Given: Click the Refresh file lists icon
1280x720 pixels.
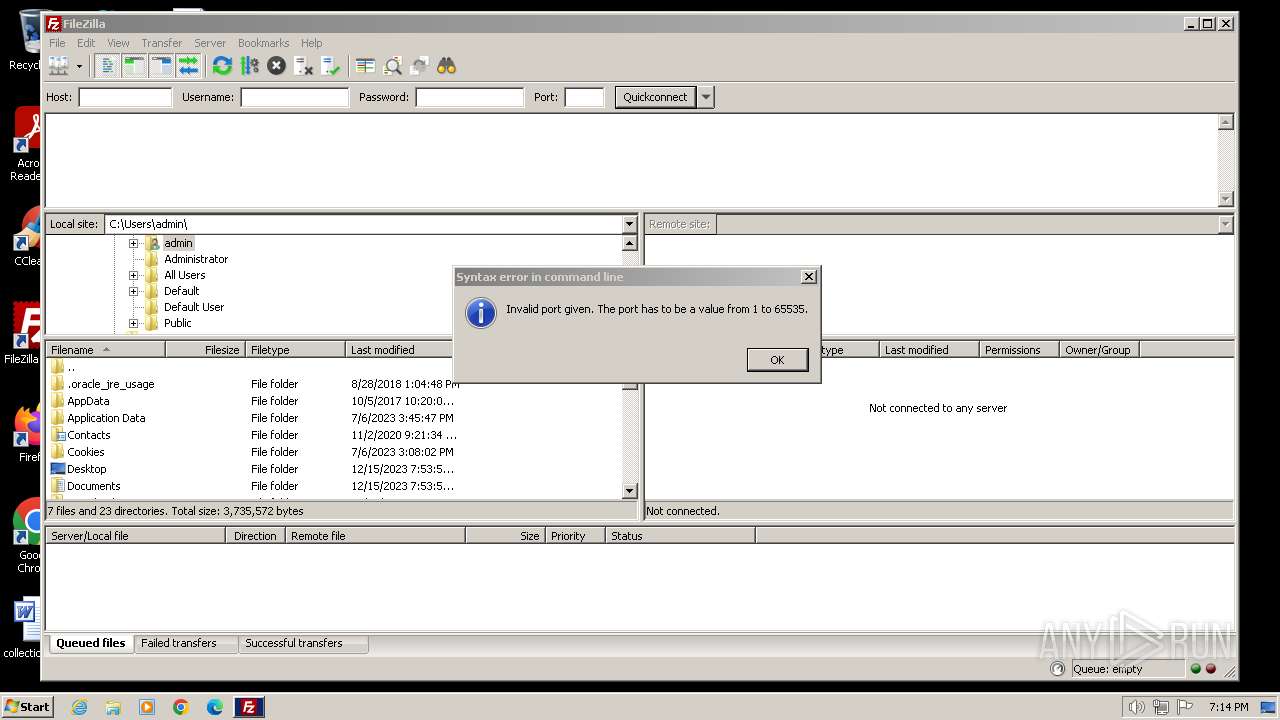Looking at the screenshot, I should click(x=222, y=66).
